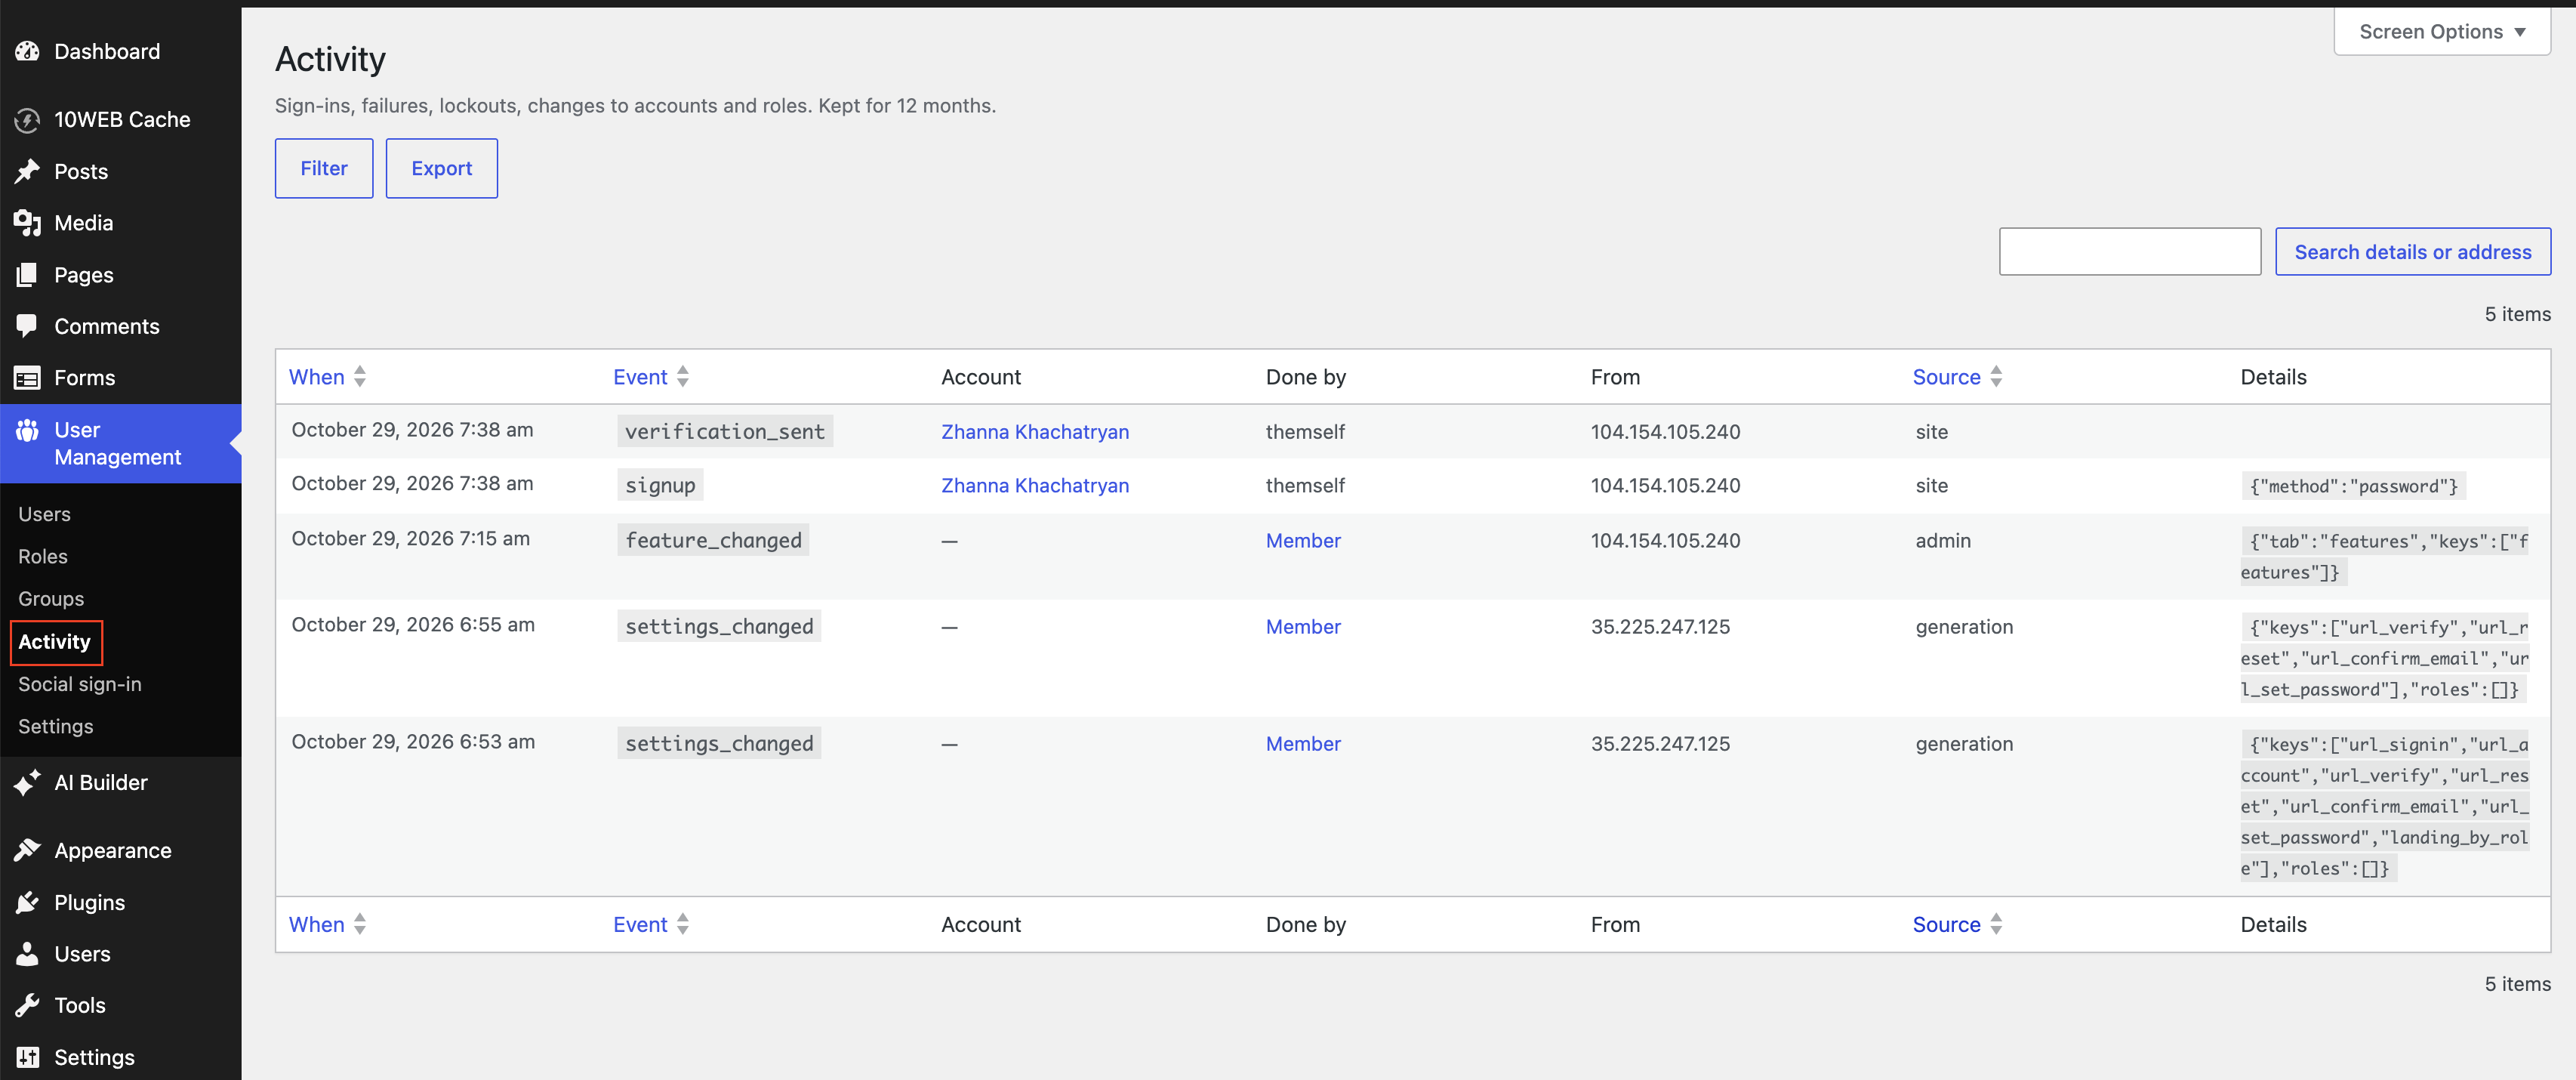This screenshot has height=1080, width=2576.
Task: Open the Groups submenu item
Action: pos(51,598)
